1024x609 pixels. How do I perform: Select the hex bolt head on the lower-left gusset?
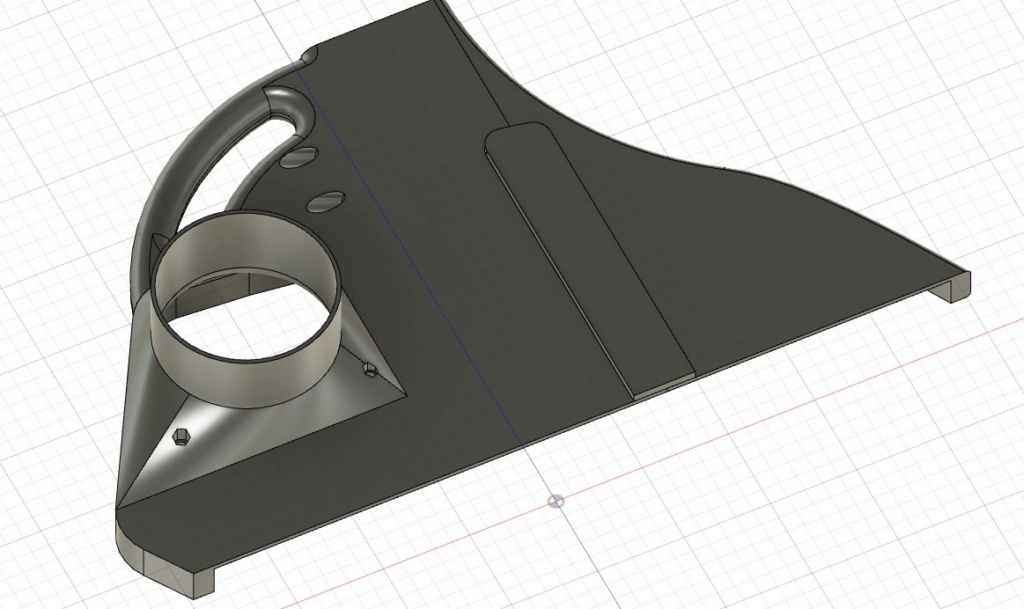[180, 437]
